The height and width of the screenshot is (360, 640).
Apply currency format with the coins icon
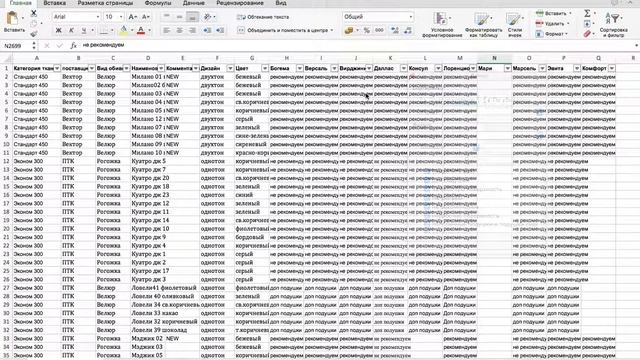coord(349,31)
